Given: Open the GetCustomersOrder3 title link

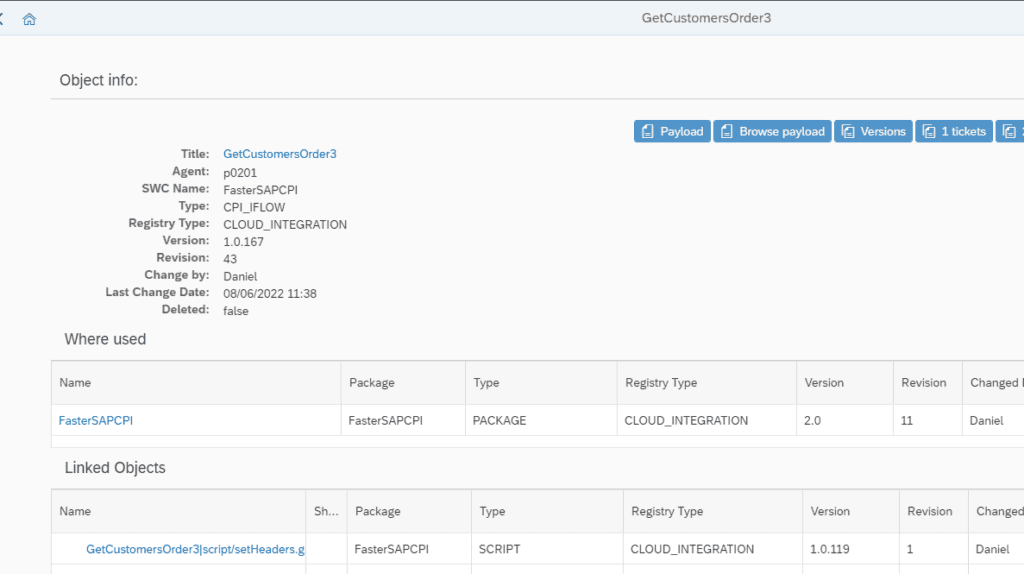Looking at the screenshot, I should [280, 154].
